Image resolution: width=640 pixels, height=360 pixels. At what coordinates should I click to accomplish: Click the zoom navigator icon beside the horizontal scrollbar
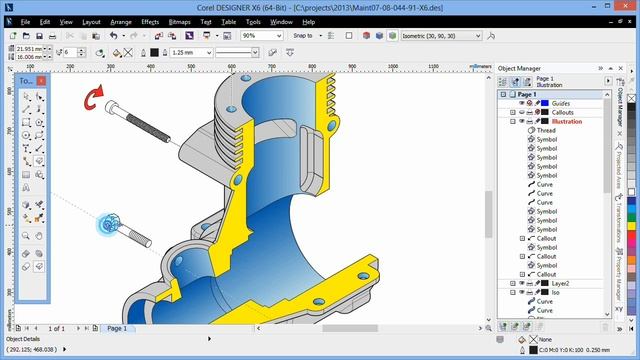[x=488, y=328]
